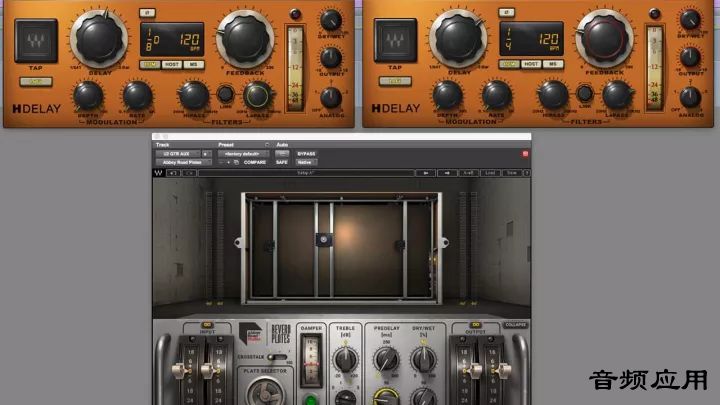Click the 1/4 delay display on right H-Delay

click(x=531, y=39)
